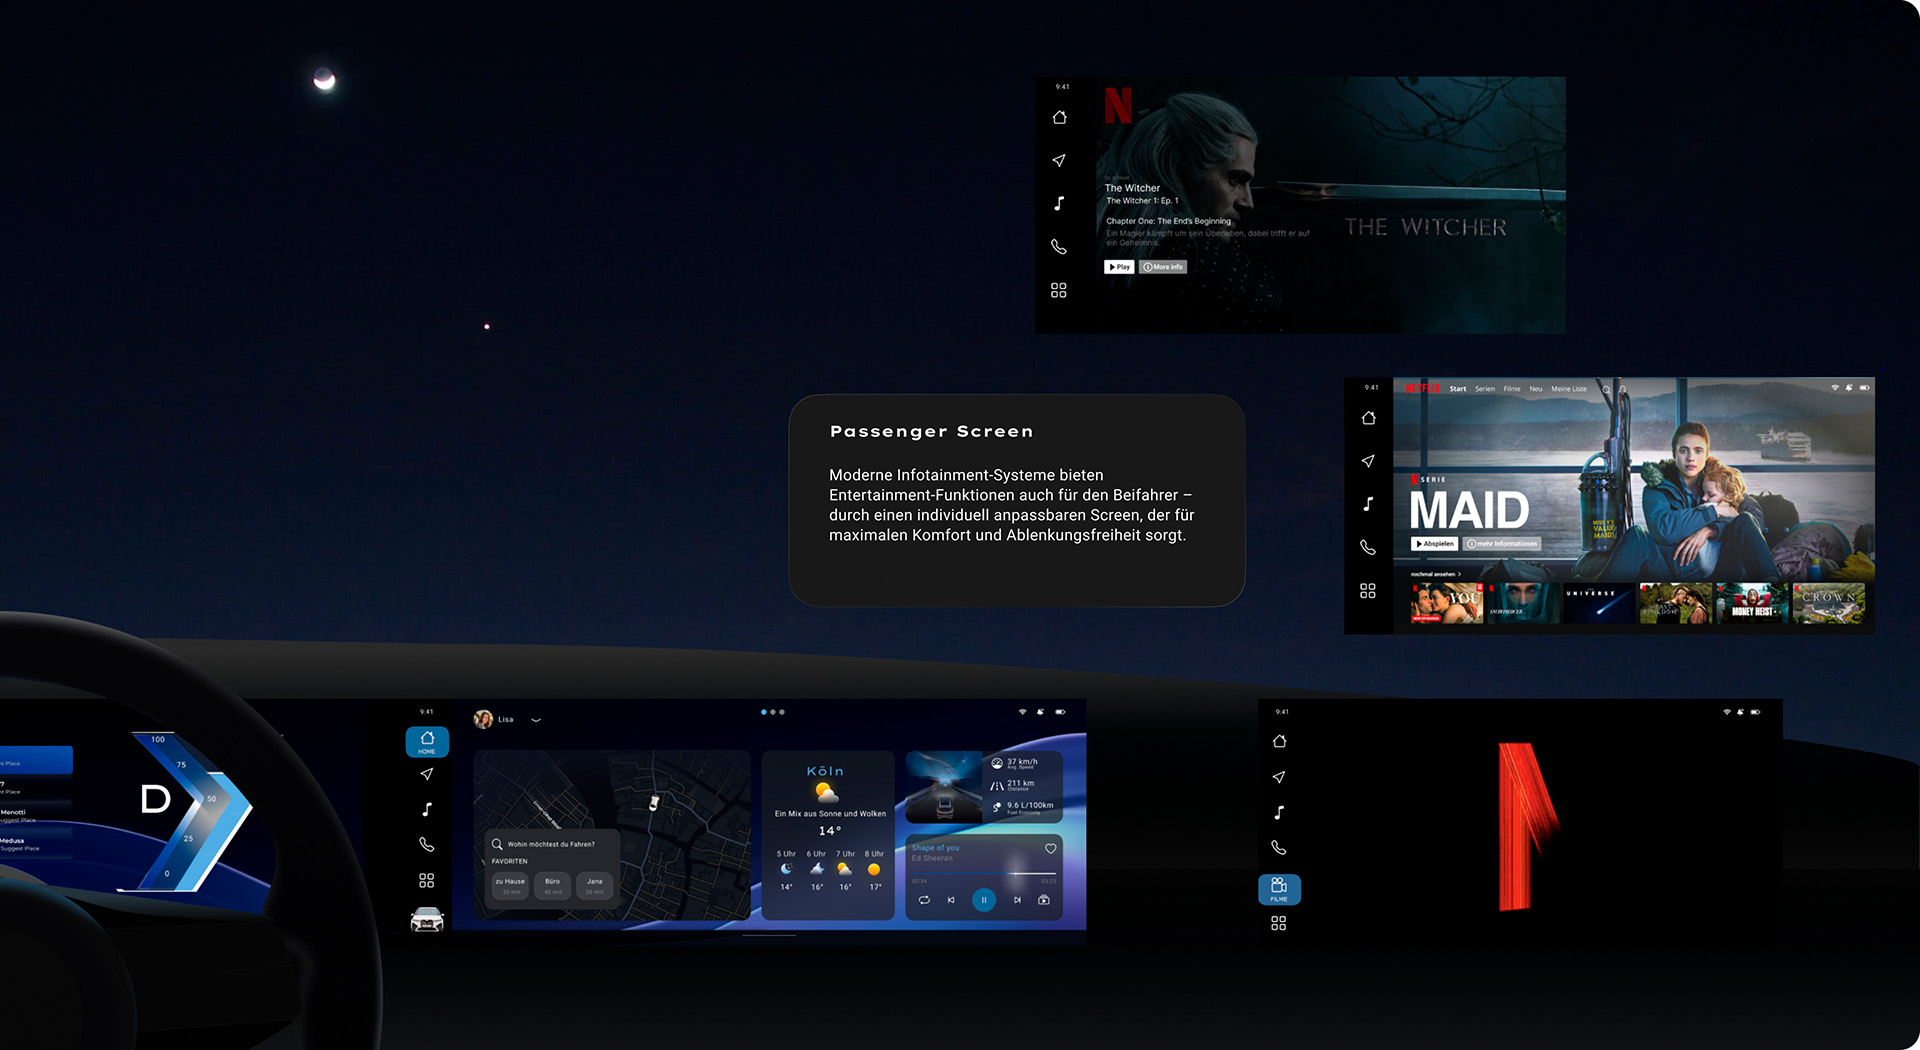The height and width of the screenshot is (1050, 1920).
Task: Tap the highlighted HOME button on dashboard
Action: 427,742
